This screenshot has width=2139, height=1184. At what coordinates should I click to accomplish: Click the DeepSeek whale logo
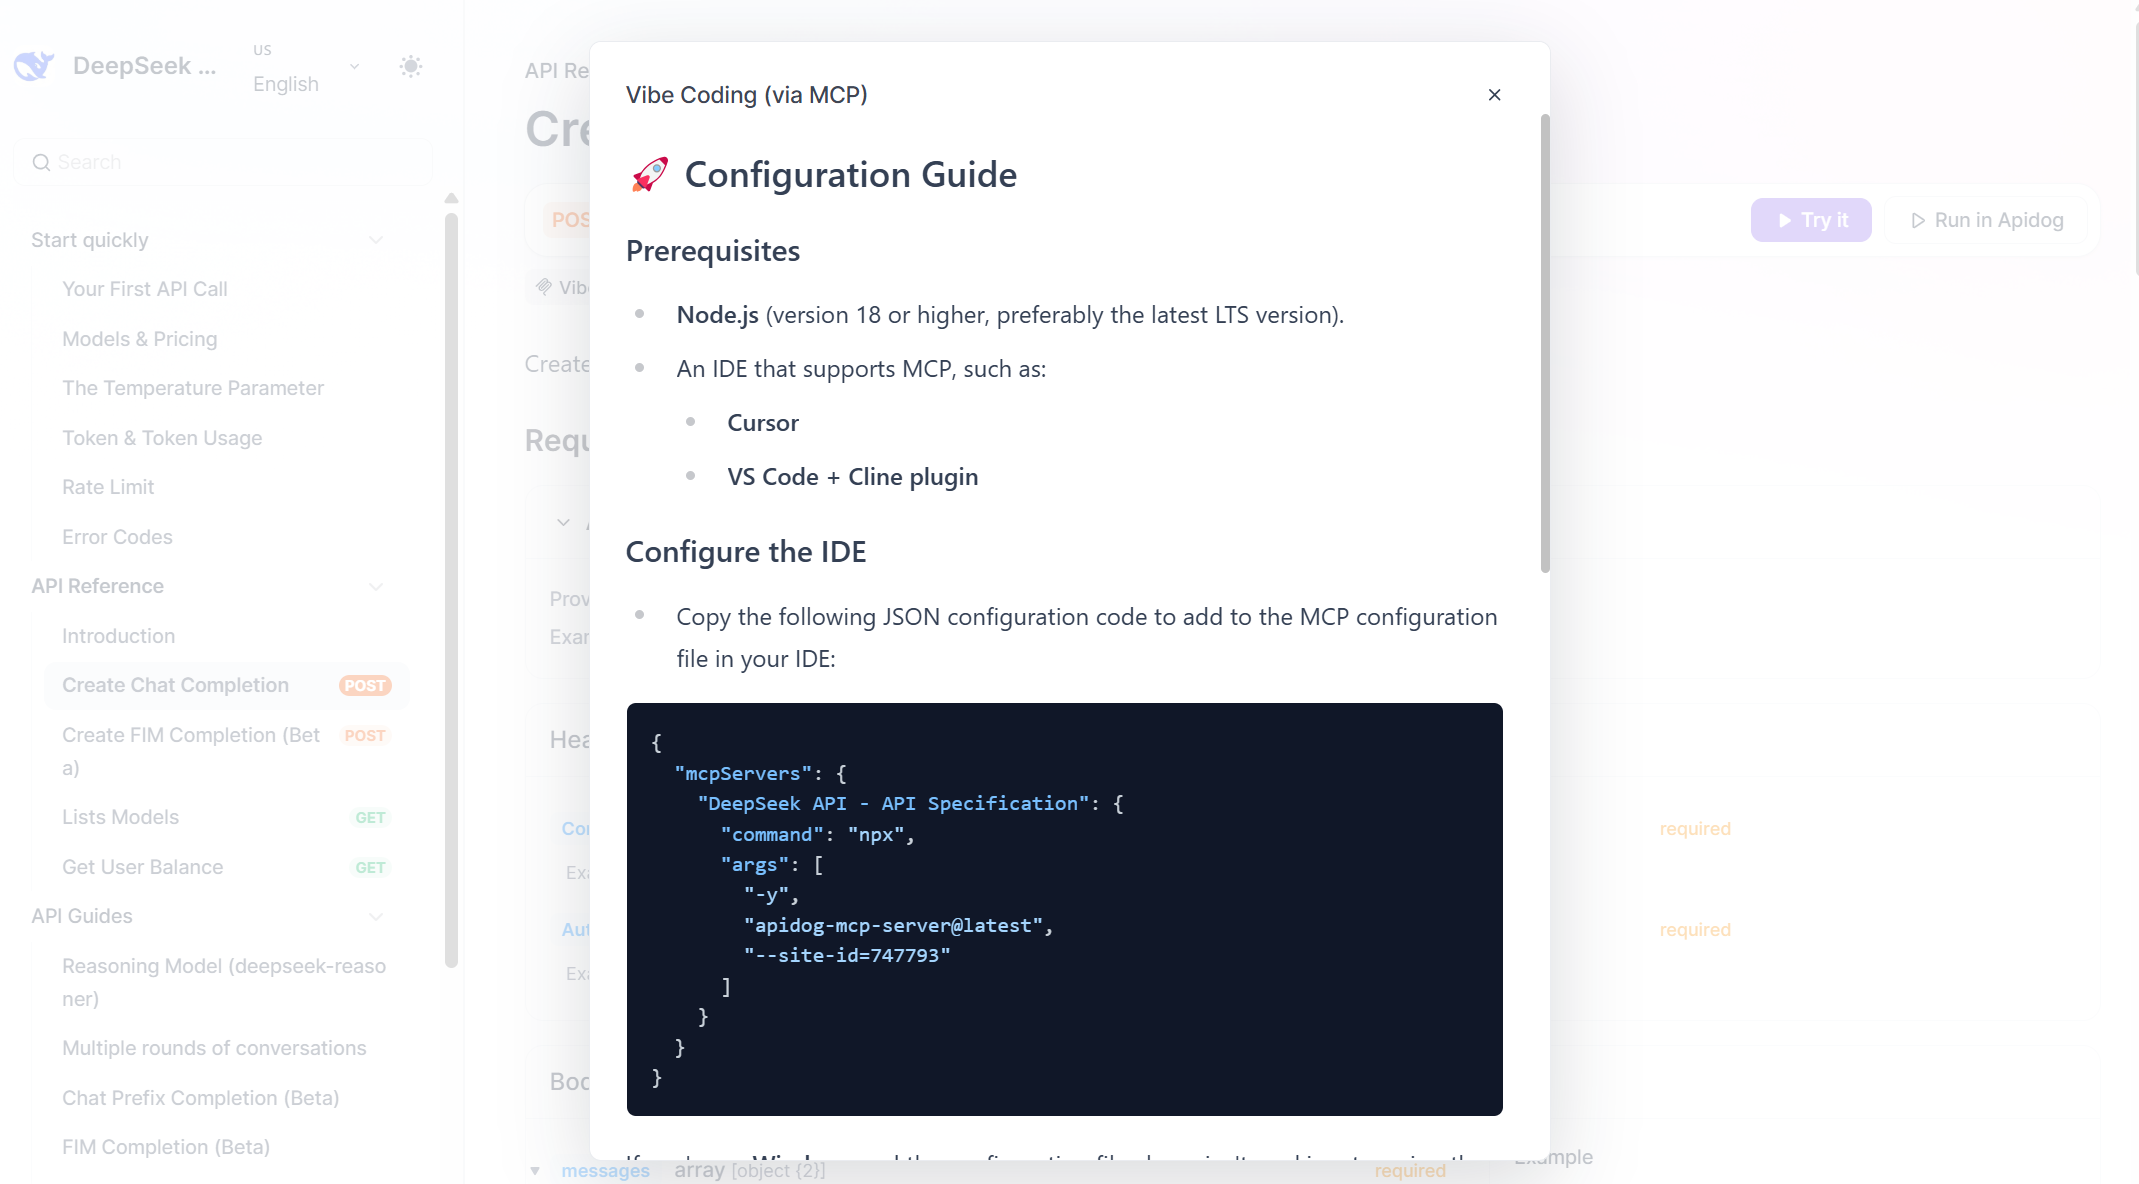[34, 66]
